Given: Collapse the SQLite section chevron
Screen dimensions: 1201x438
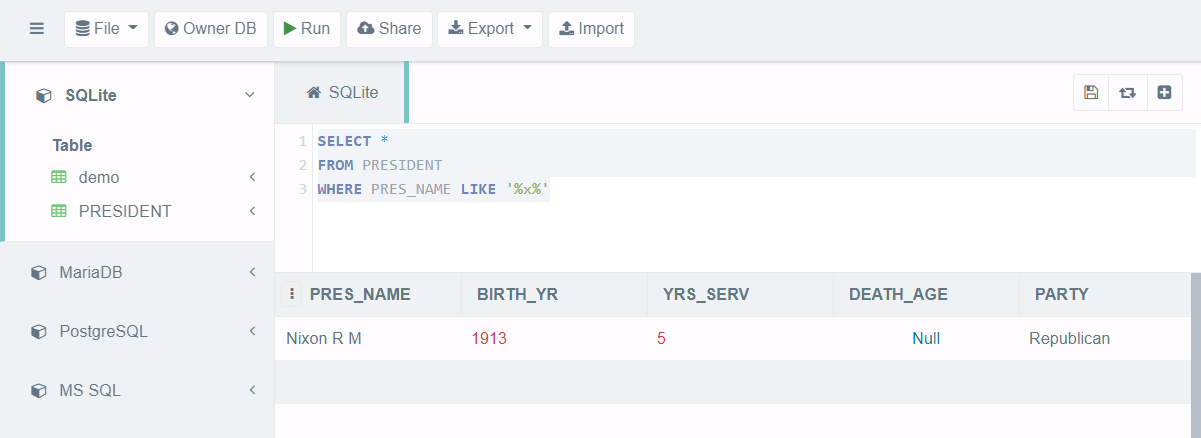Looking at the screenshot, I should coord(250,95).
